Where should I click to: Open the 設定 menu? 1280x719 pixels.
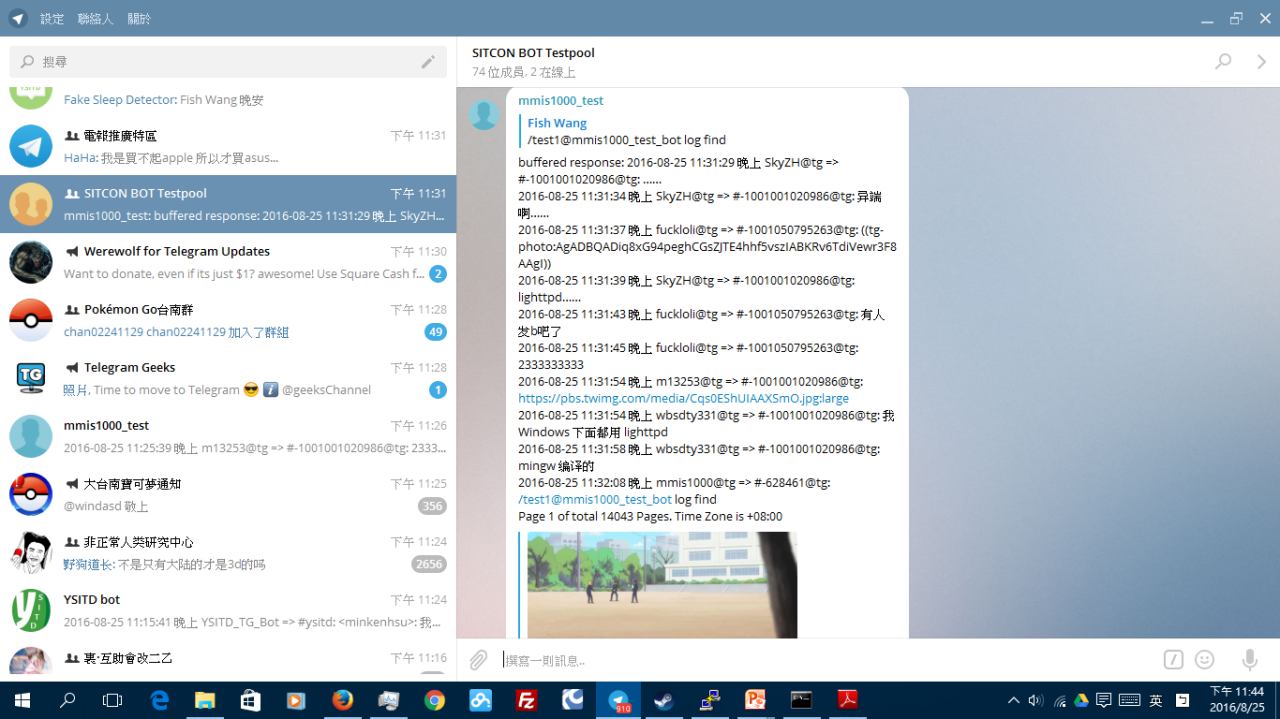(x=52, y=19)
